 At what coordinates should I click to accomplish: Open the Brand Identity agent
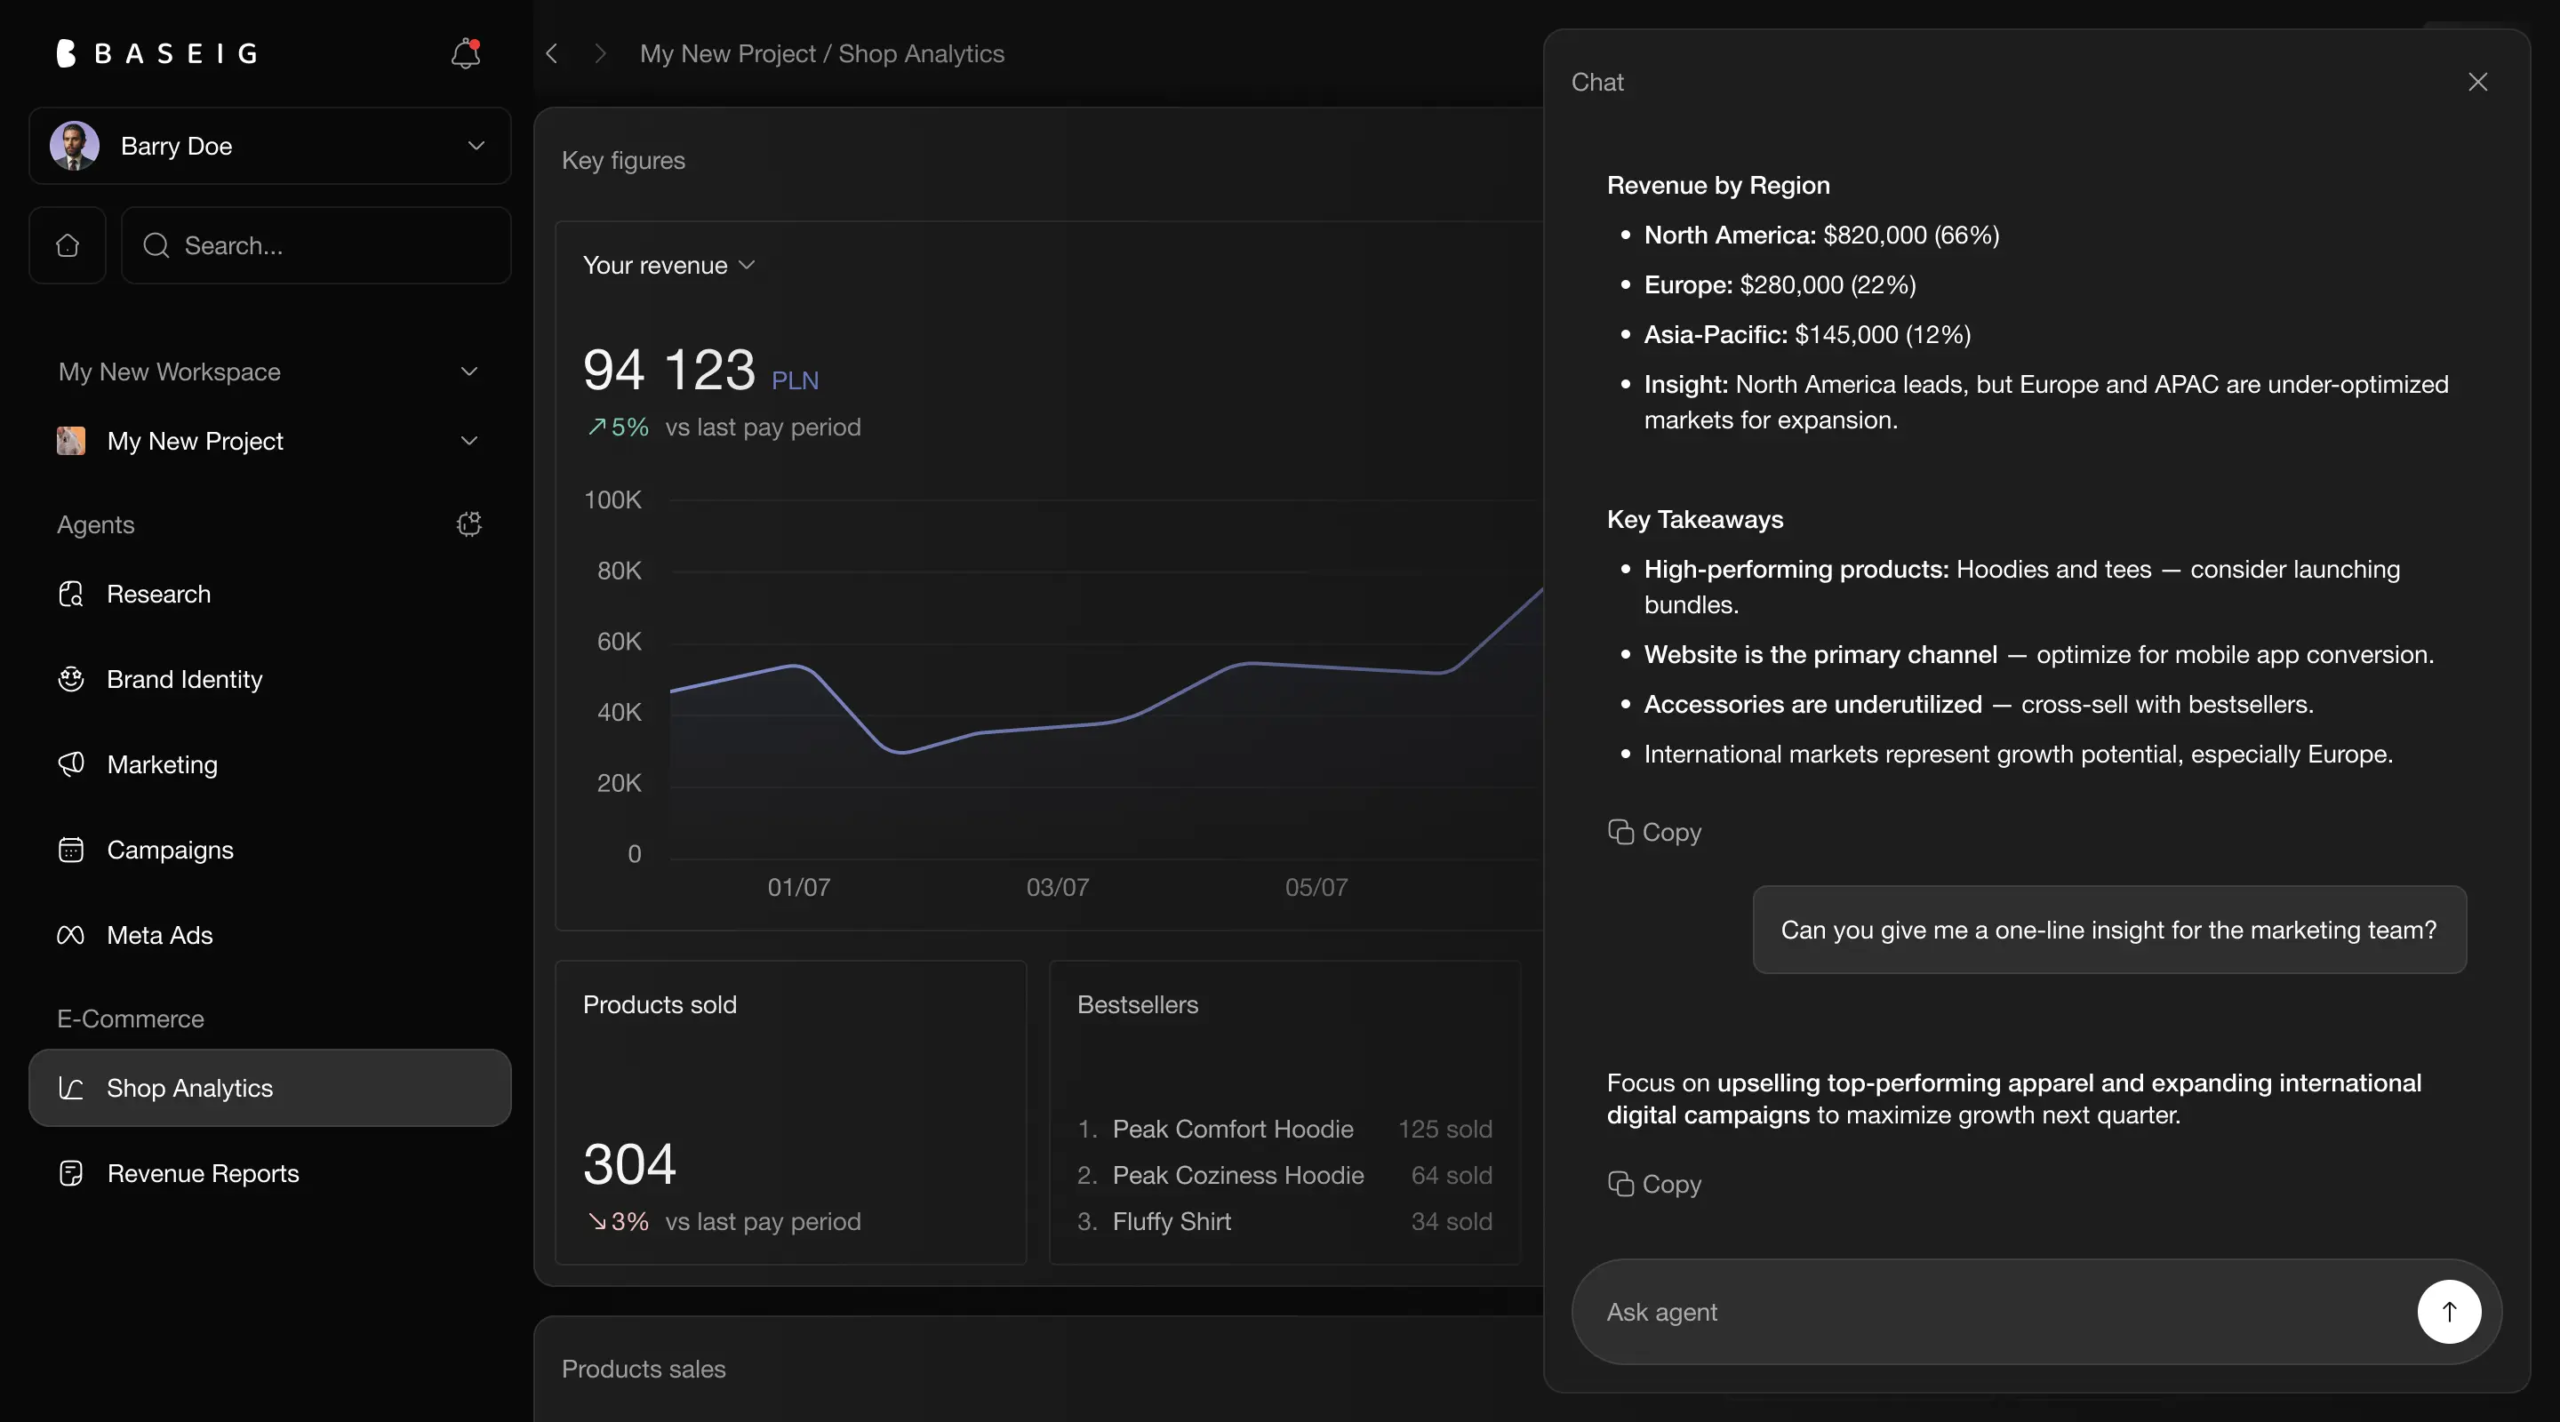(x=184, y=679)
